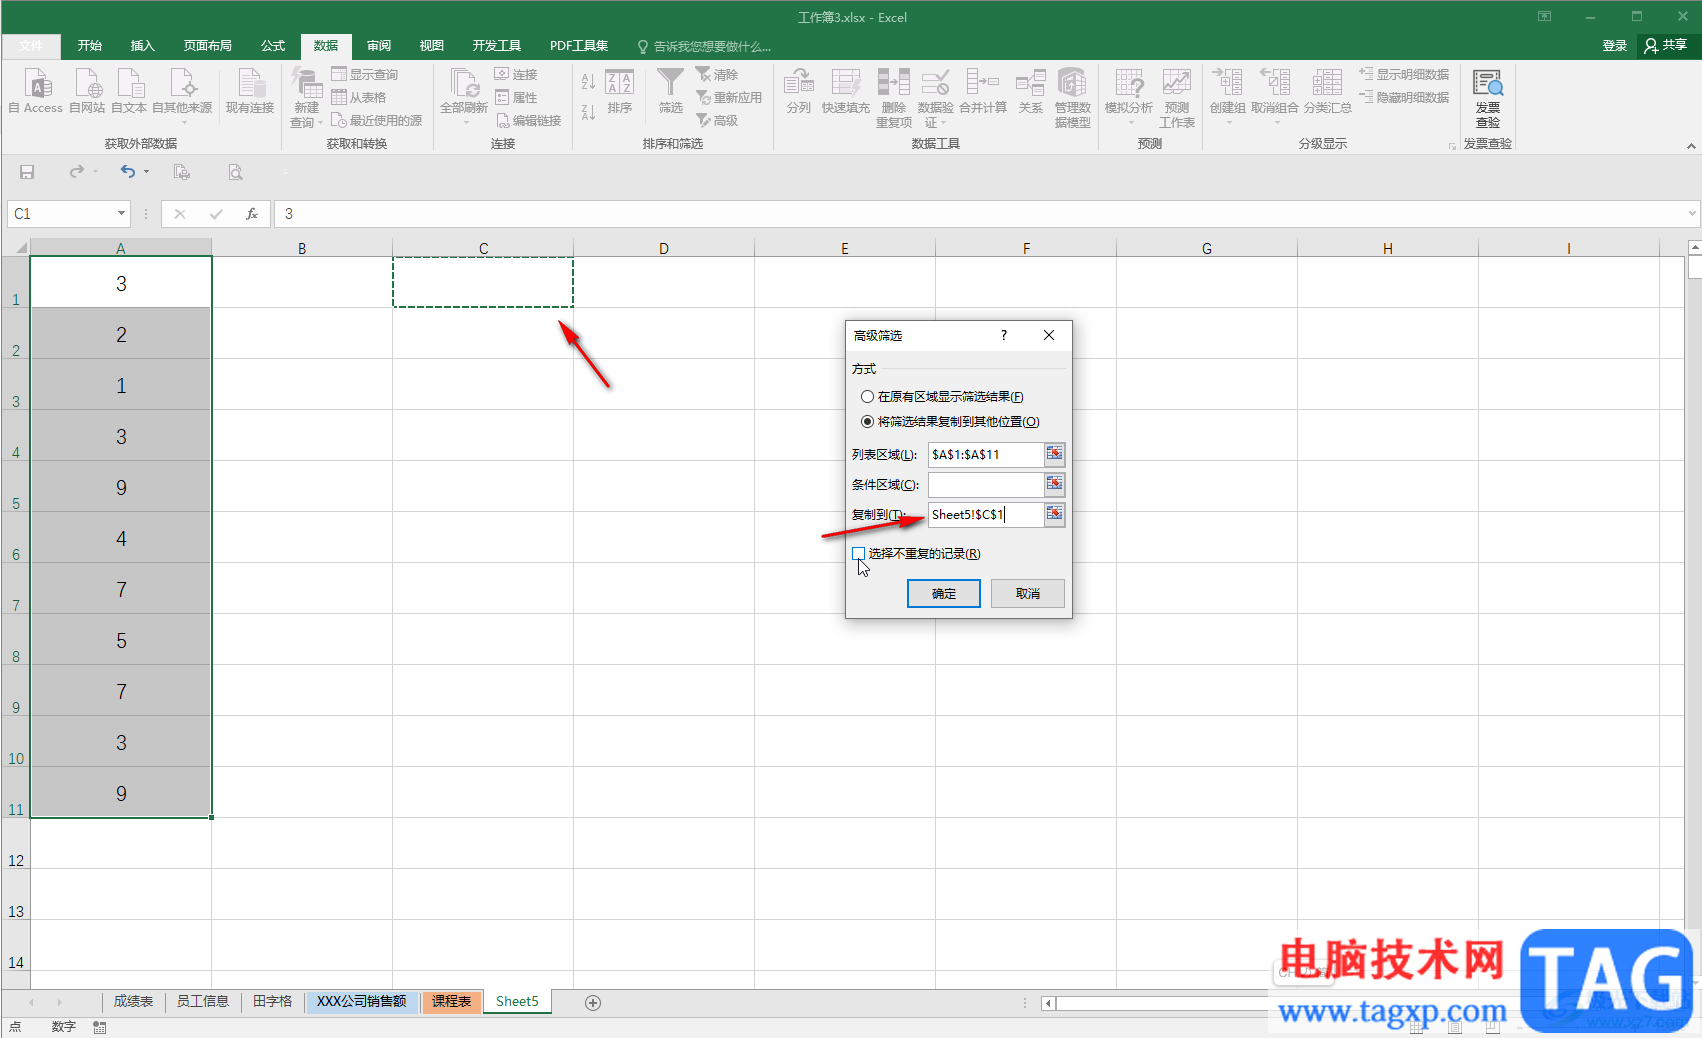Click the 共享 share button
The width and height of the screenshot is (1702, 1038).
(1666, 46)
